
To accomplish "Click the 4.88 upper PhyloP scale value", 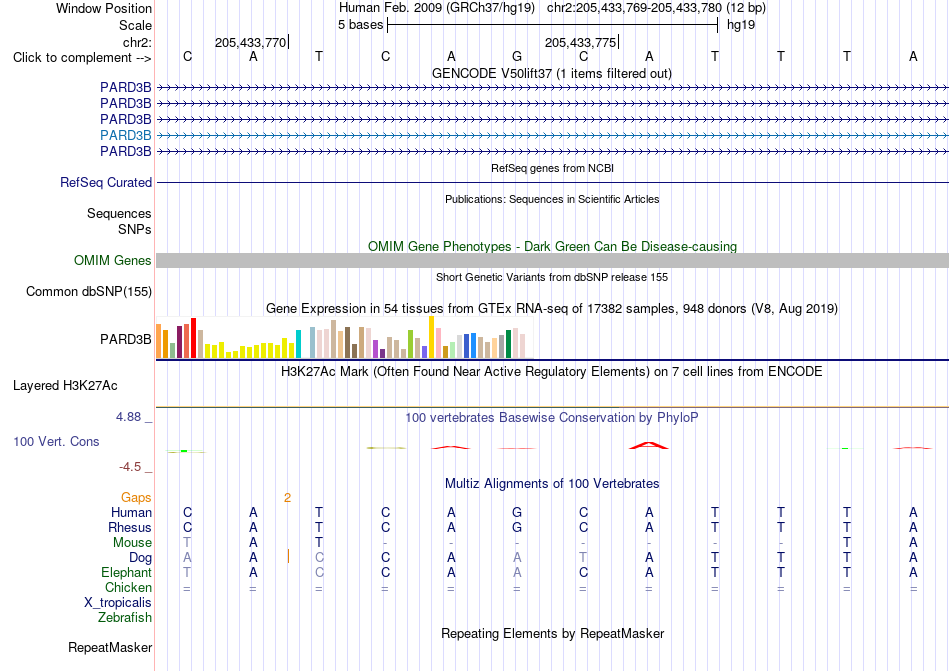I will coord(128,417).
